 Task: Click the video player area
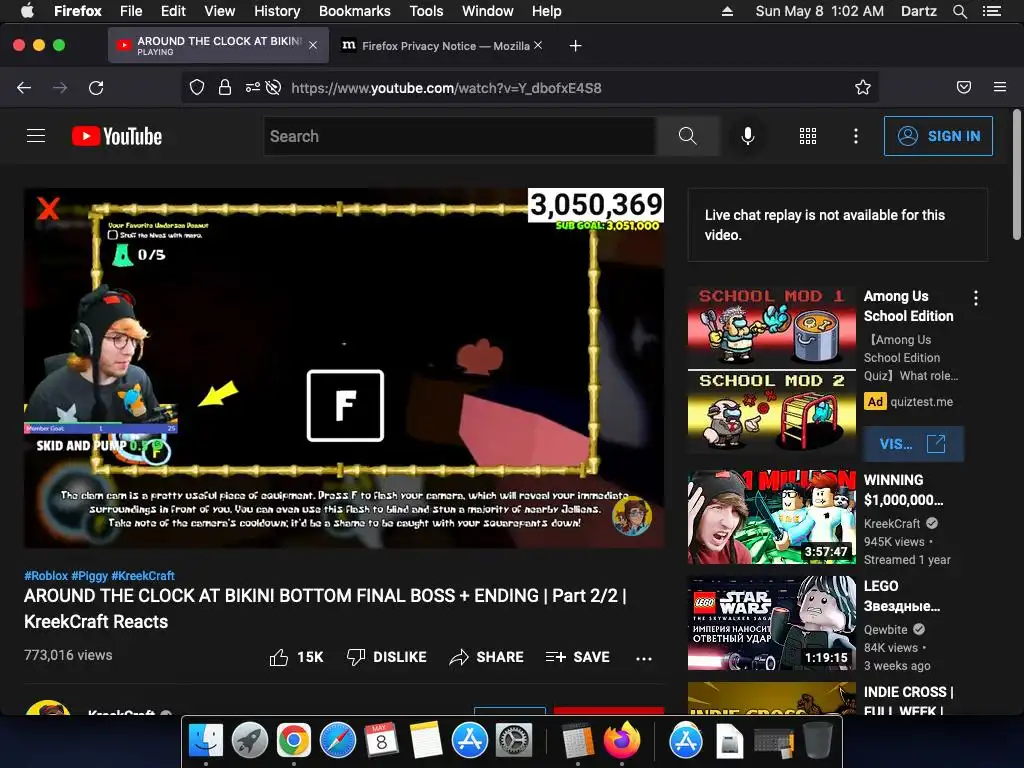tap(344, 368)
